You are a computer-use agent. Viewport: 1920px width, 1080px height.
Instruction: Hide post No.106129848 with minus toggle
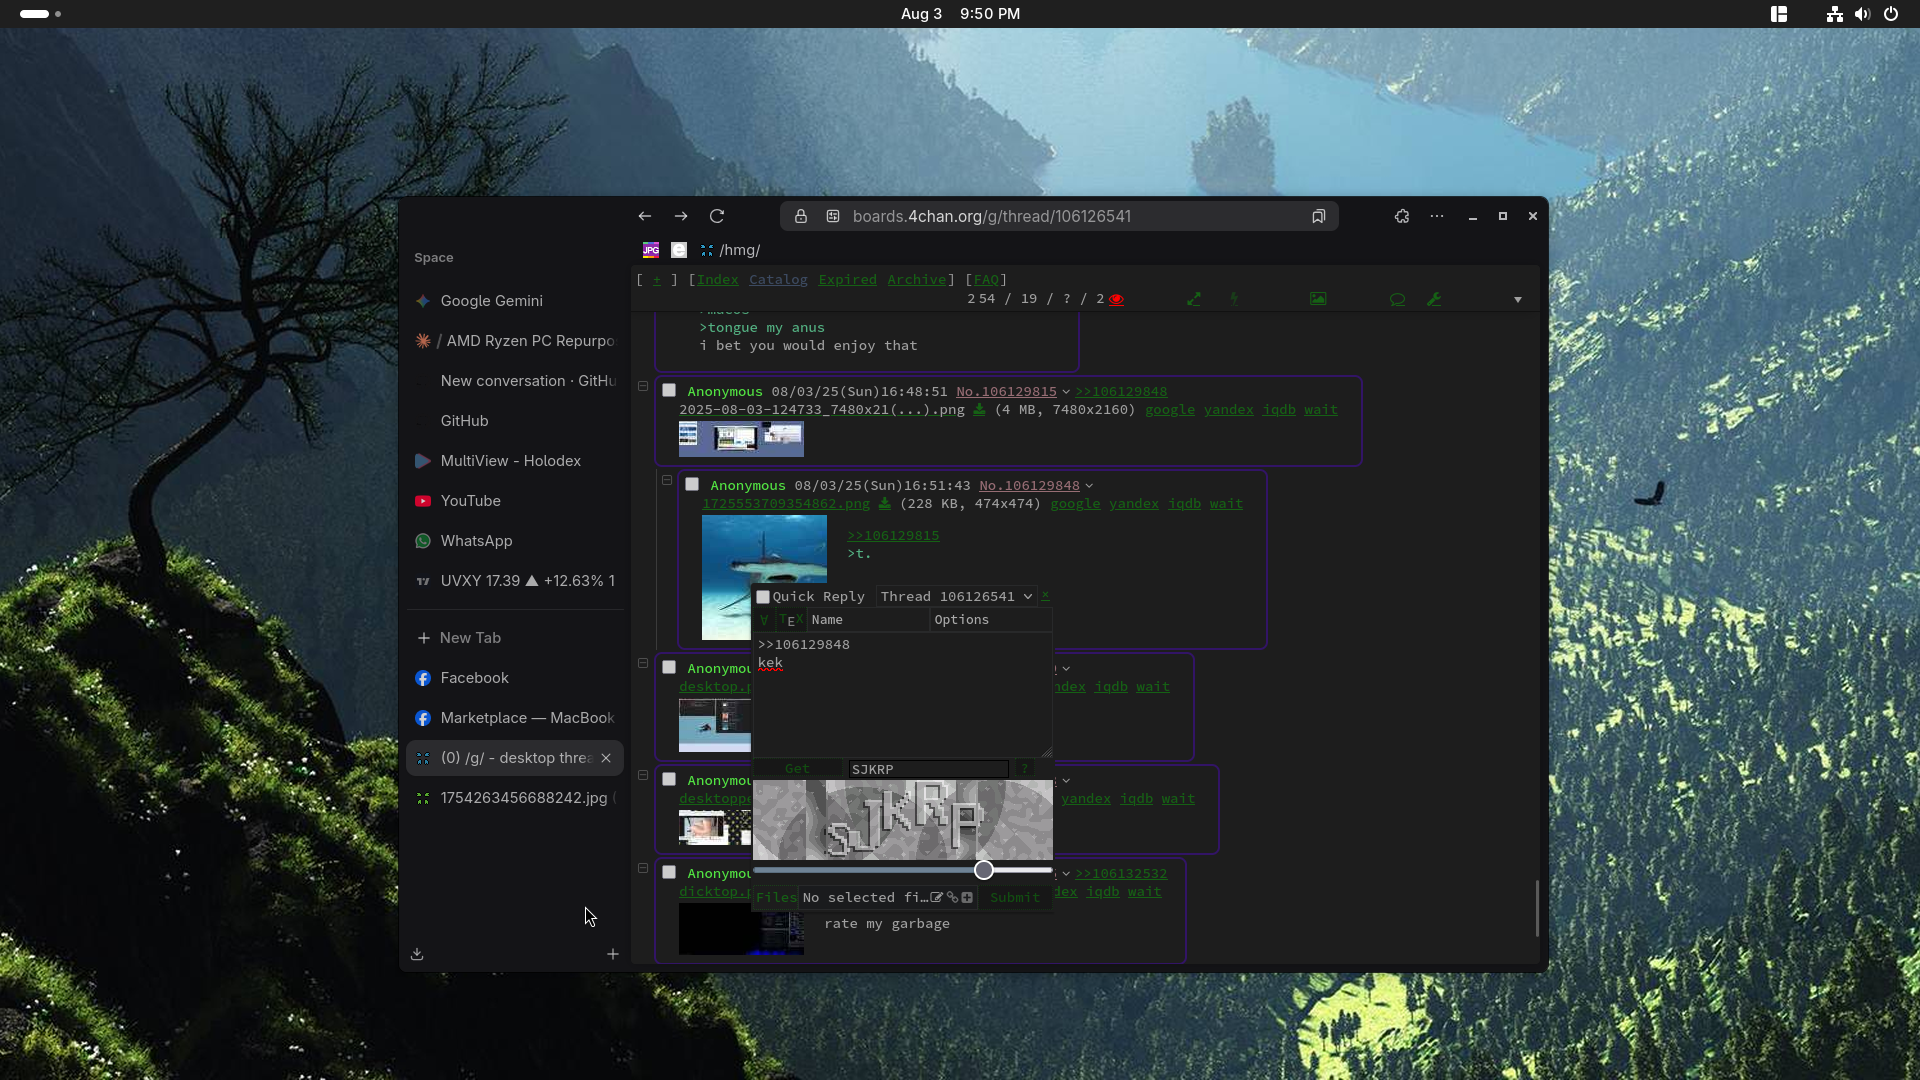coord(666,480)
